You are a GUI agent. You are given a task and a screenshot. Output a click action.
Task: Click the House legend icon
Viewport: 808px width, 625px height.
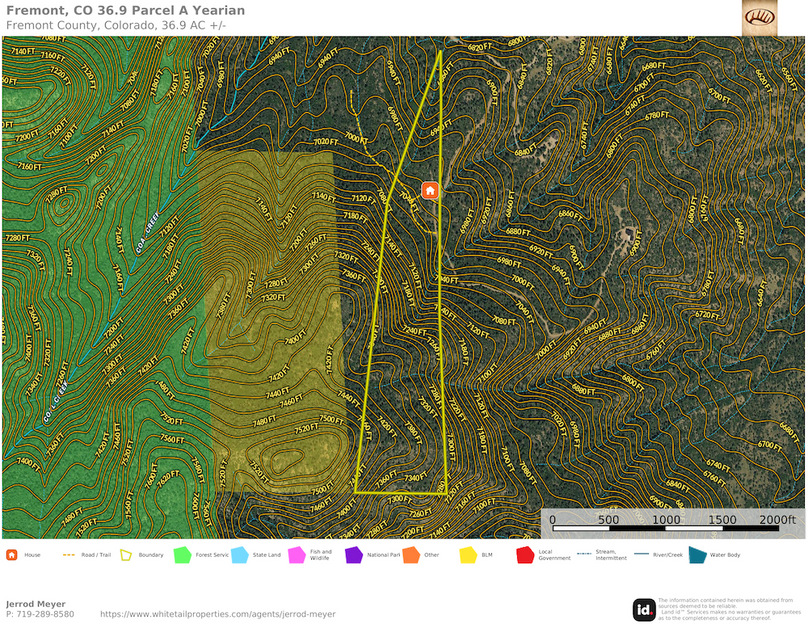pyautogui.click(x=11, y=556)
